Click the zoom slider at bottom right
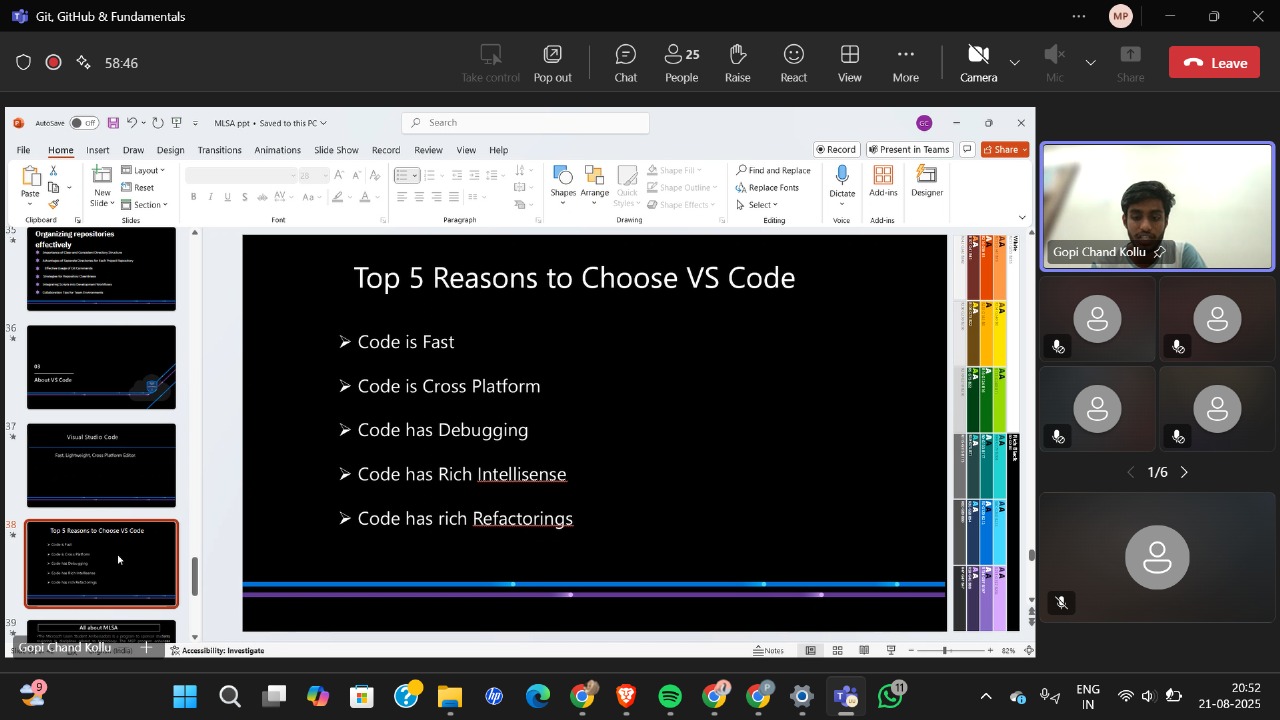The width and height of the screenshot is (1280, 720). 944,650
